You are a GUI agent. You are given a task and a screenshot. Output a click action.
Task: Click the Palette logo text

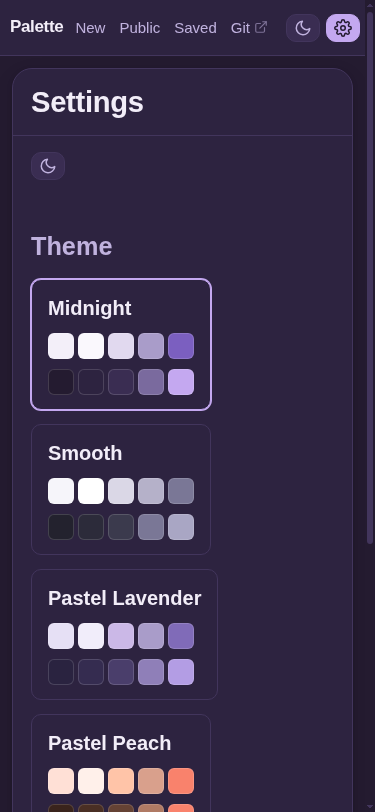(37, 27)
